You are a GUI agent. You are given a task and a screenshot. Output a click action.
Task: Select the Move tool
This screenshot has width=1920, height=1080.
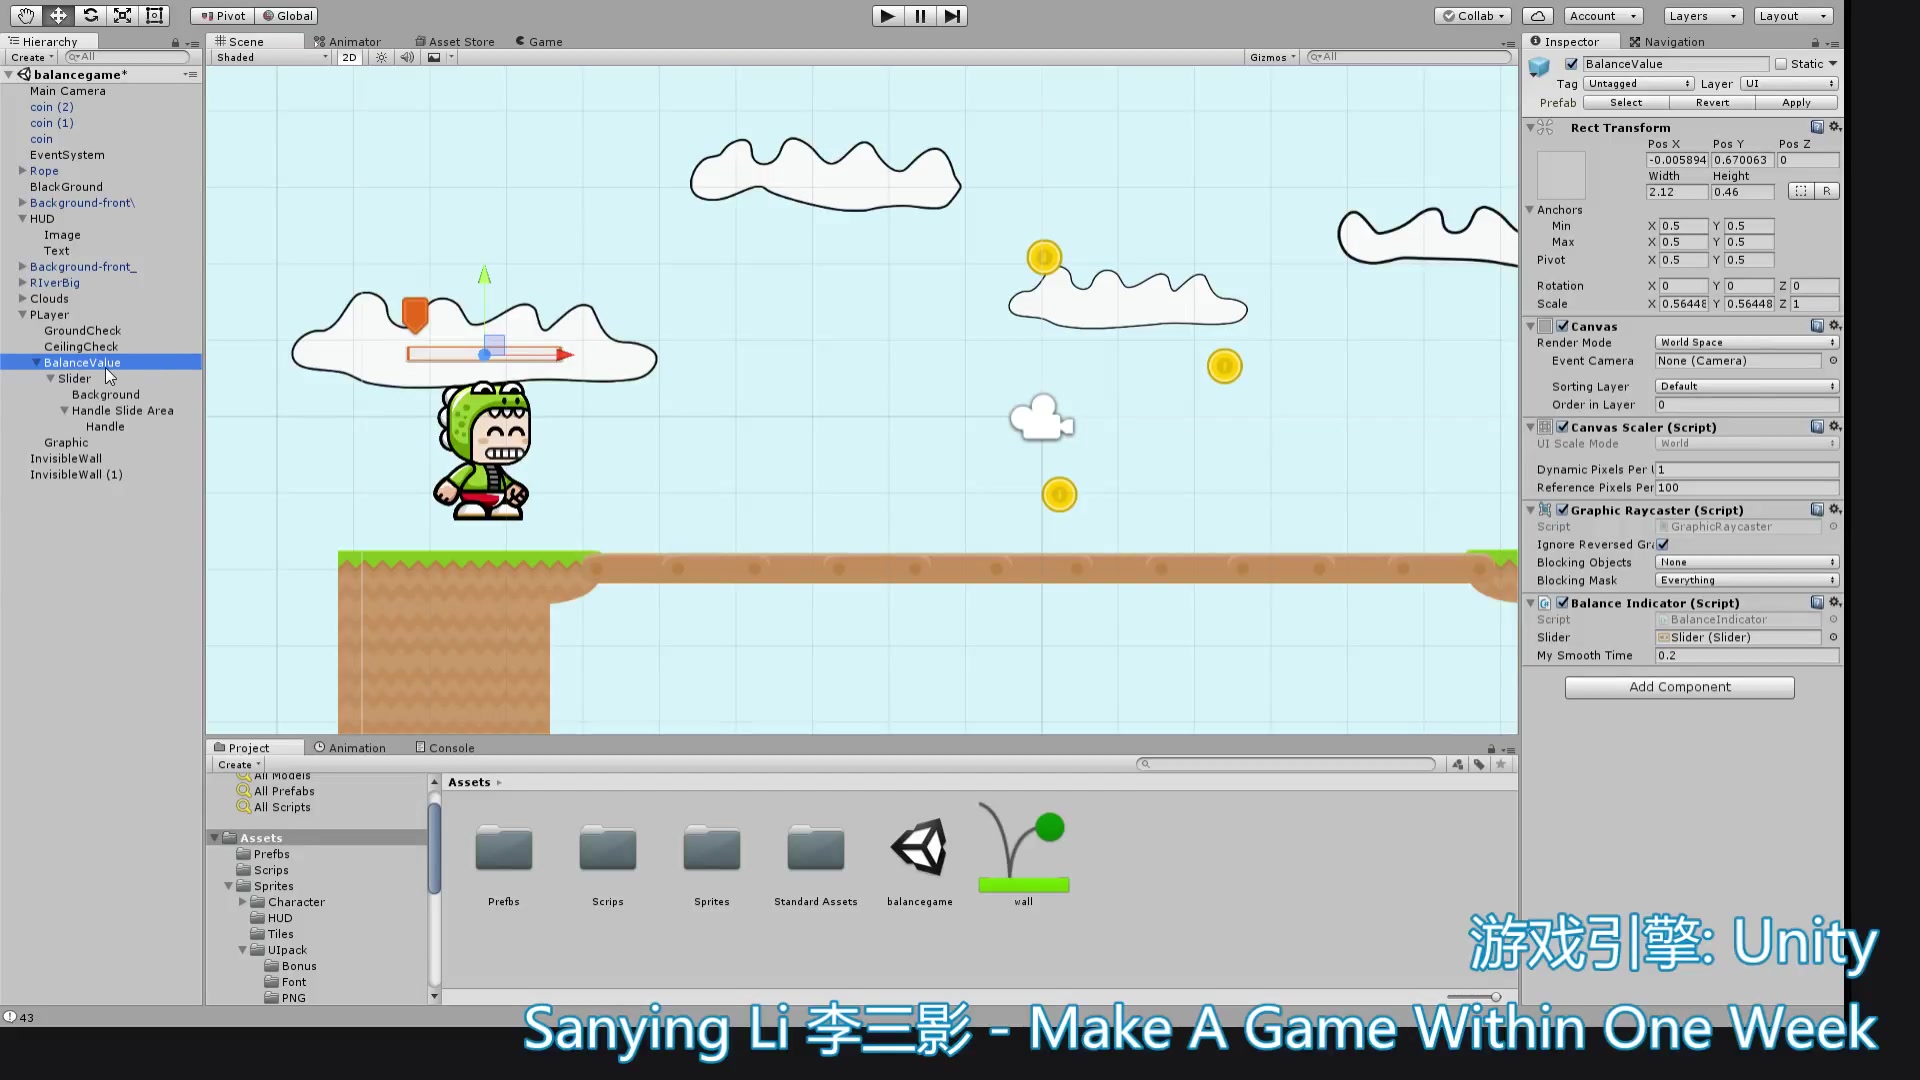pyautogui.click(x=58, y=15)
